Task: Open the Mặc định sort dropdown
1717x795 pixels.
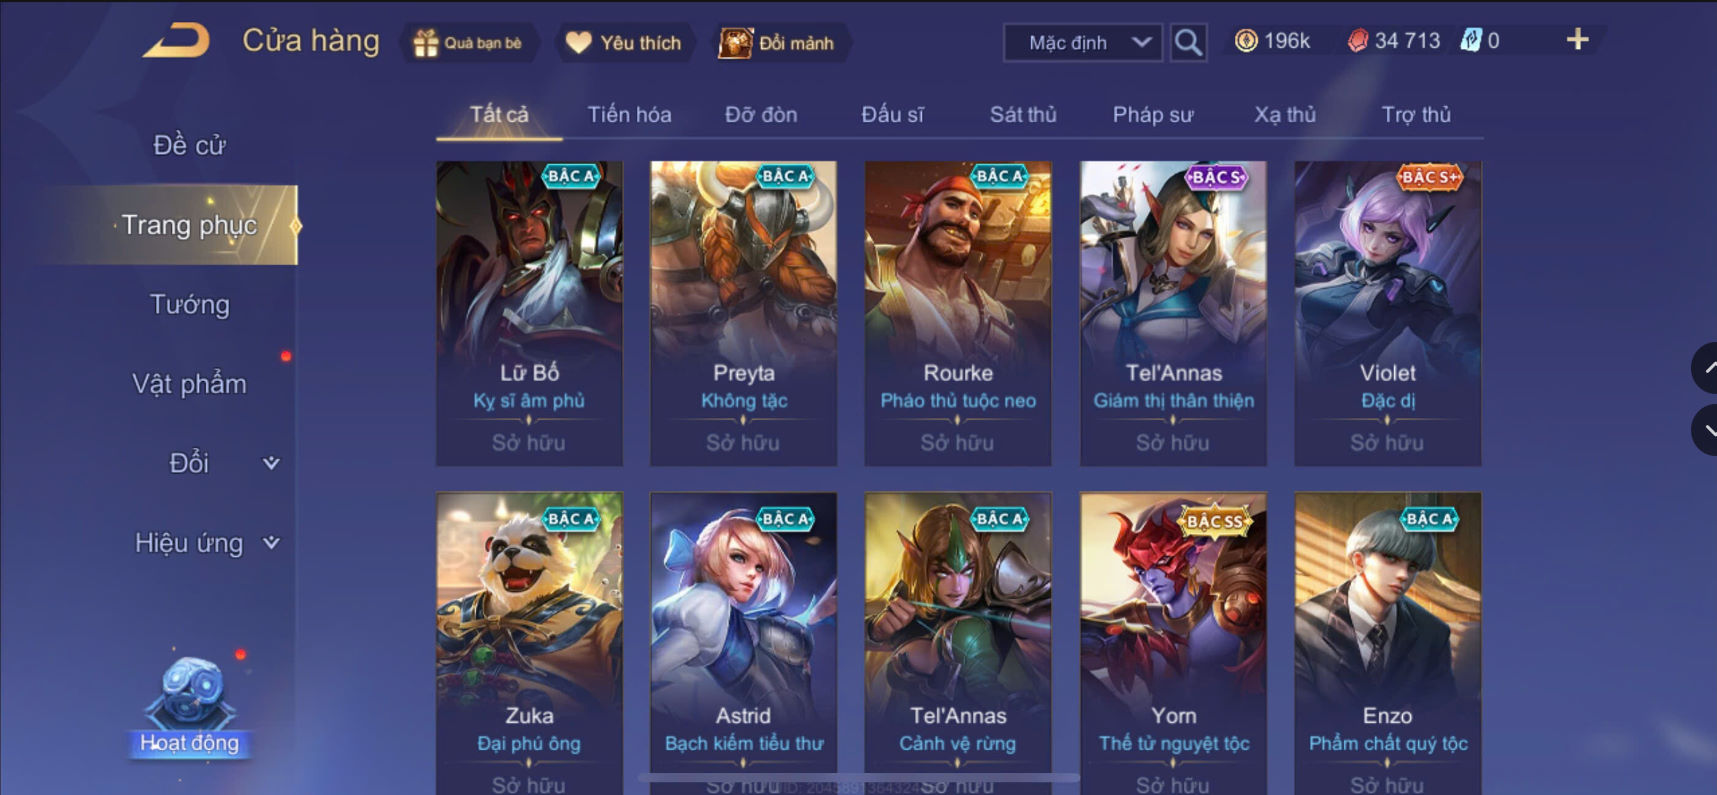Action: click(1083, 43)
